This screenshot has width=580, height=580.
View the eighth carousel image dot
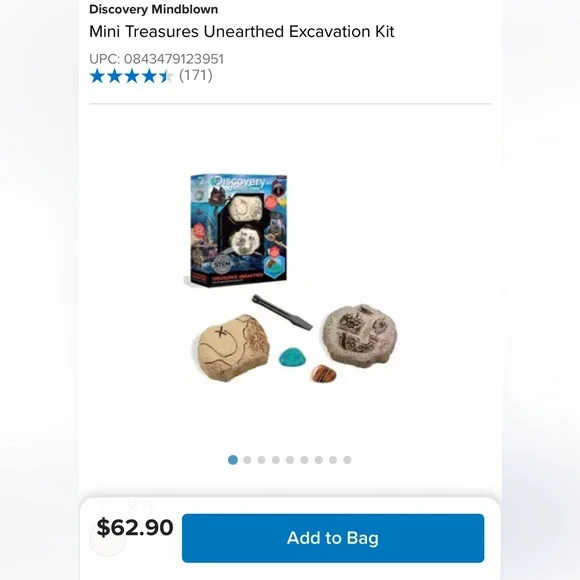click(x=333, y=460)
